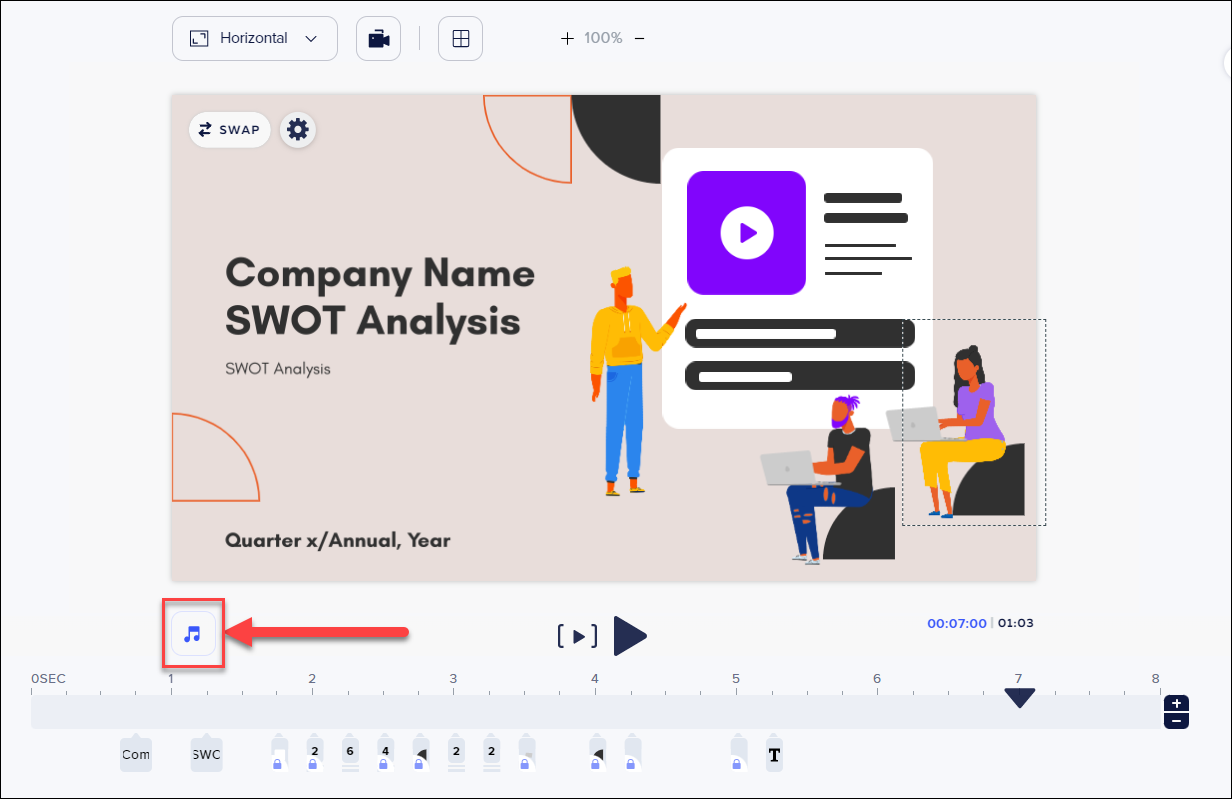Select the T text item on timeline
Viewport: 1232px width, 799px height.
pyautogui.click(x=774, y=755)
